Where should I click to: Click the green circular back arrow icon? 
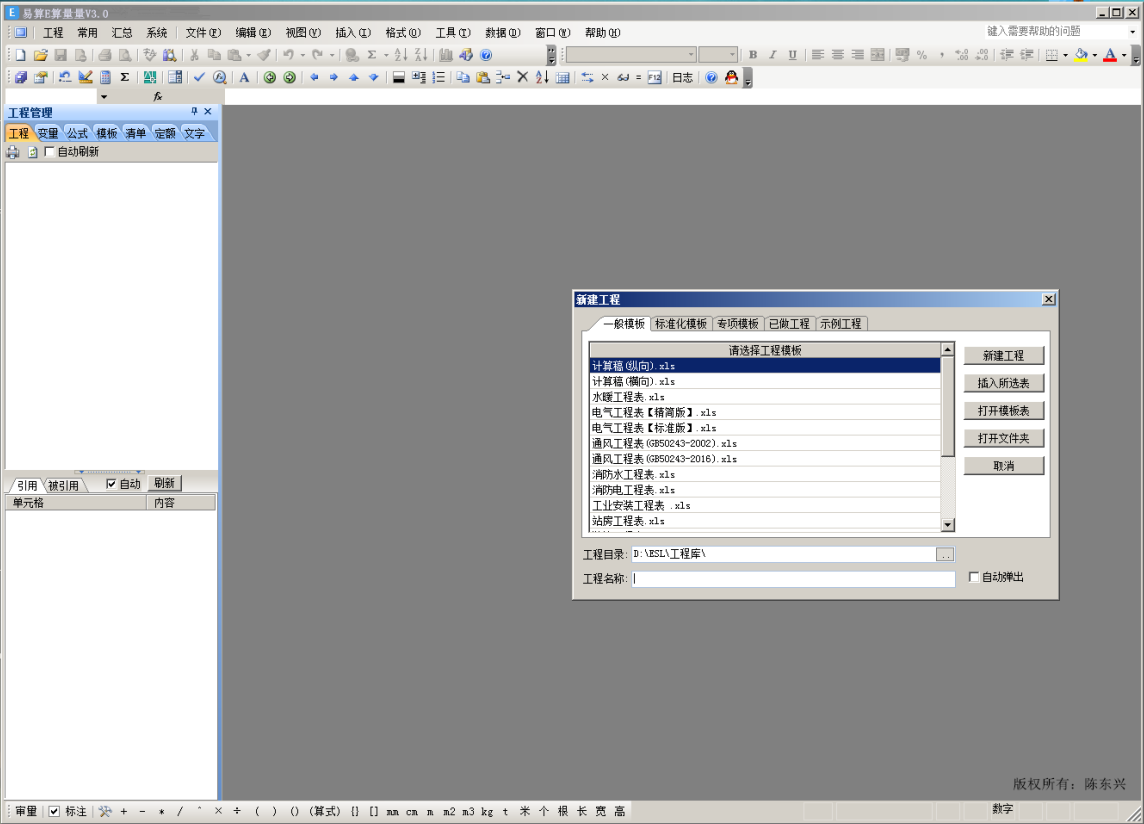tap(270, 77)
